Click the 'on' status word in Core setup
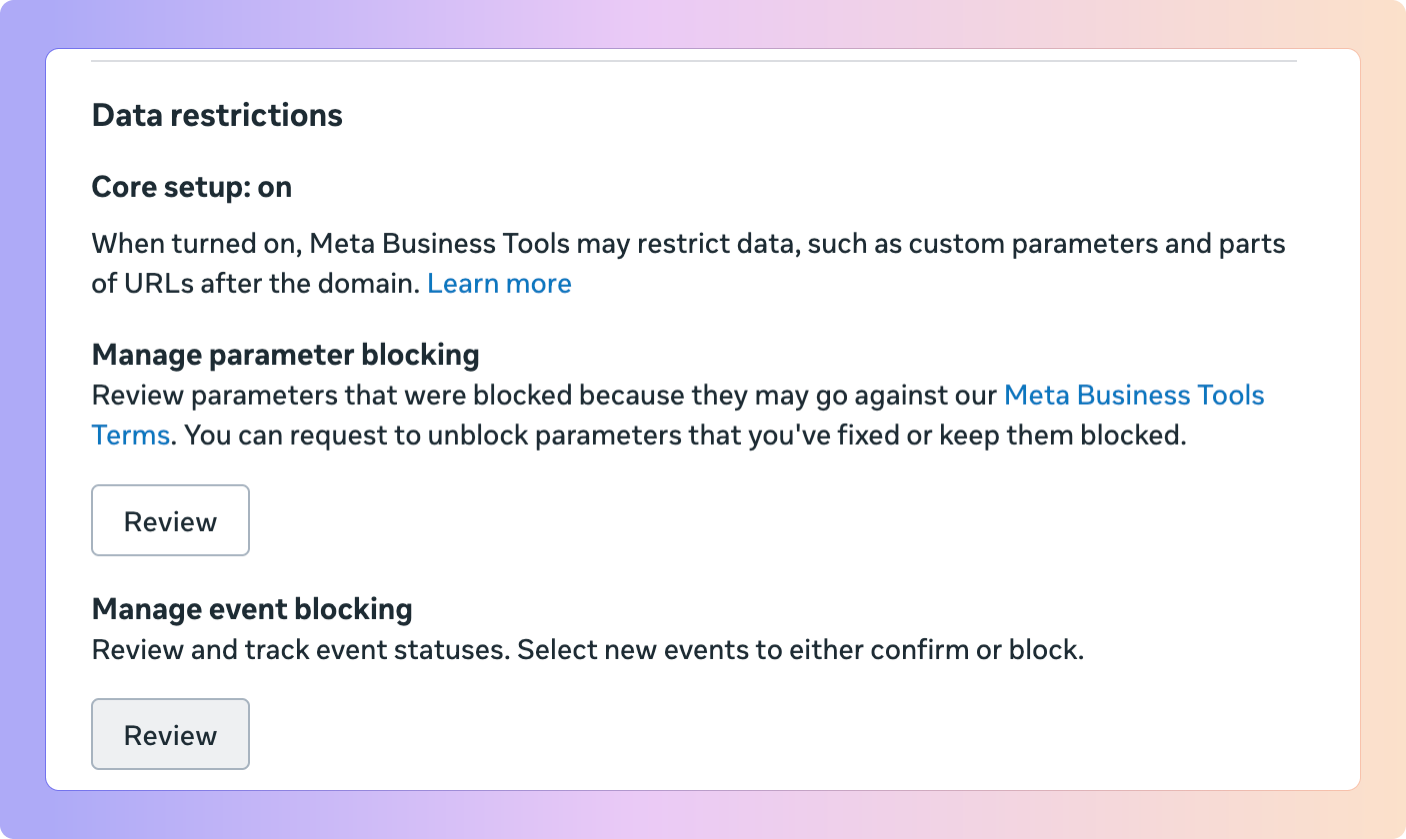The width and height of the screenshot is (1406, 839). coord(275,187)
